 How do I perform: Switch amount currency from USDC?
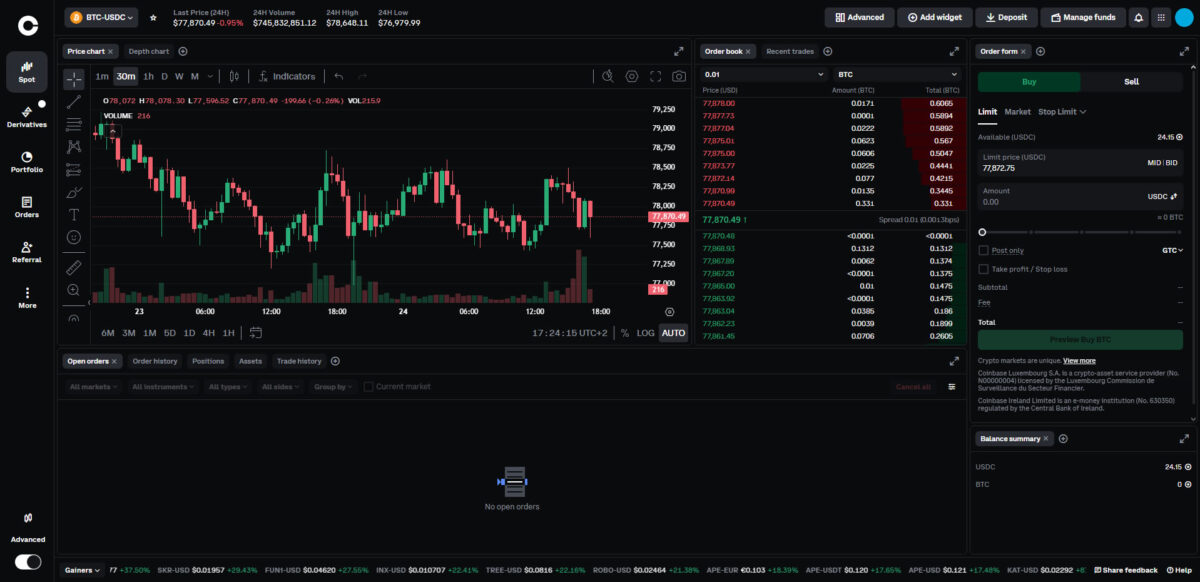(x=1163, y=197)
